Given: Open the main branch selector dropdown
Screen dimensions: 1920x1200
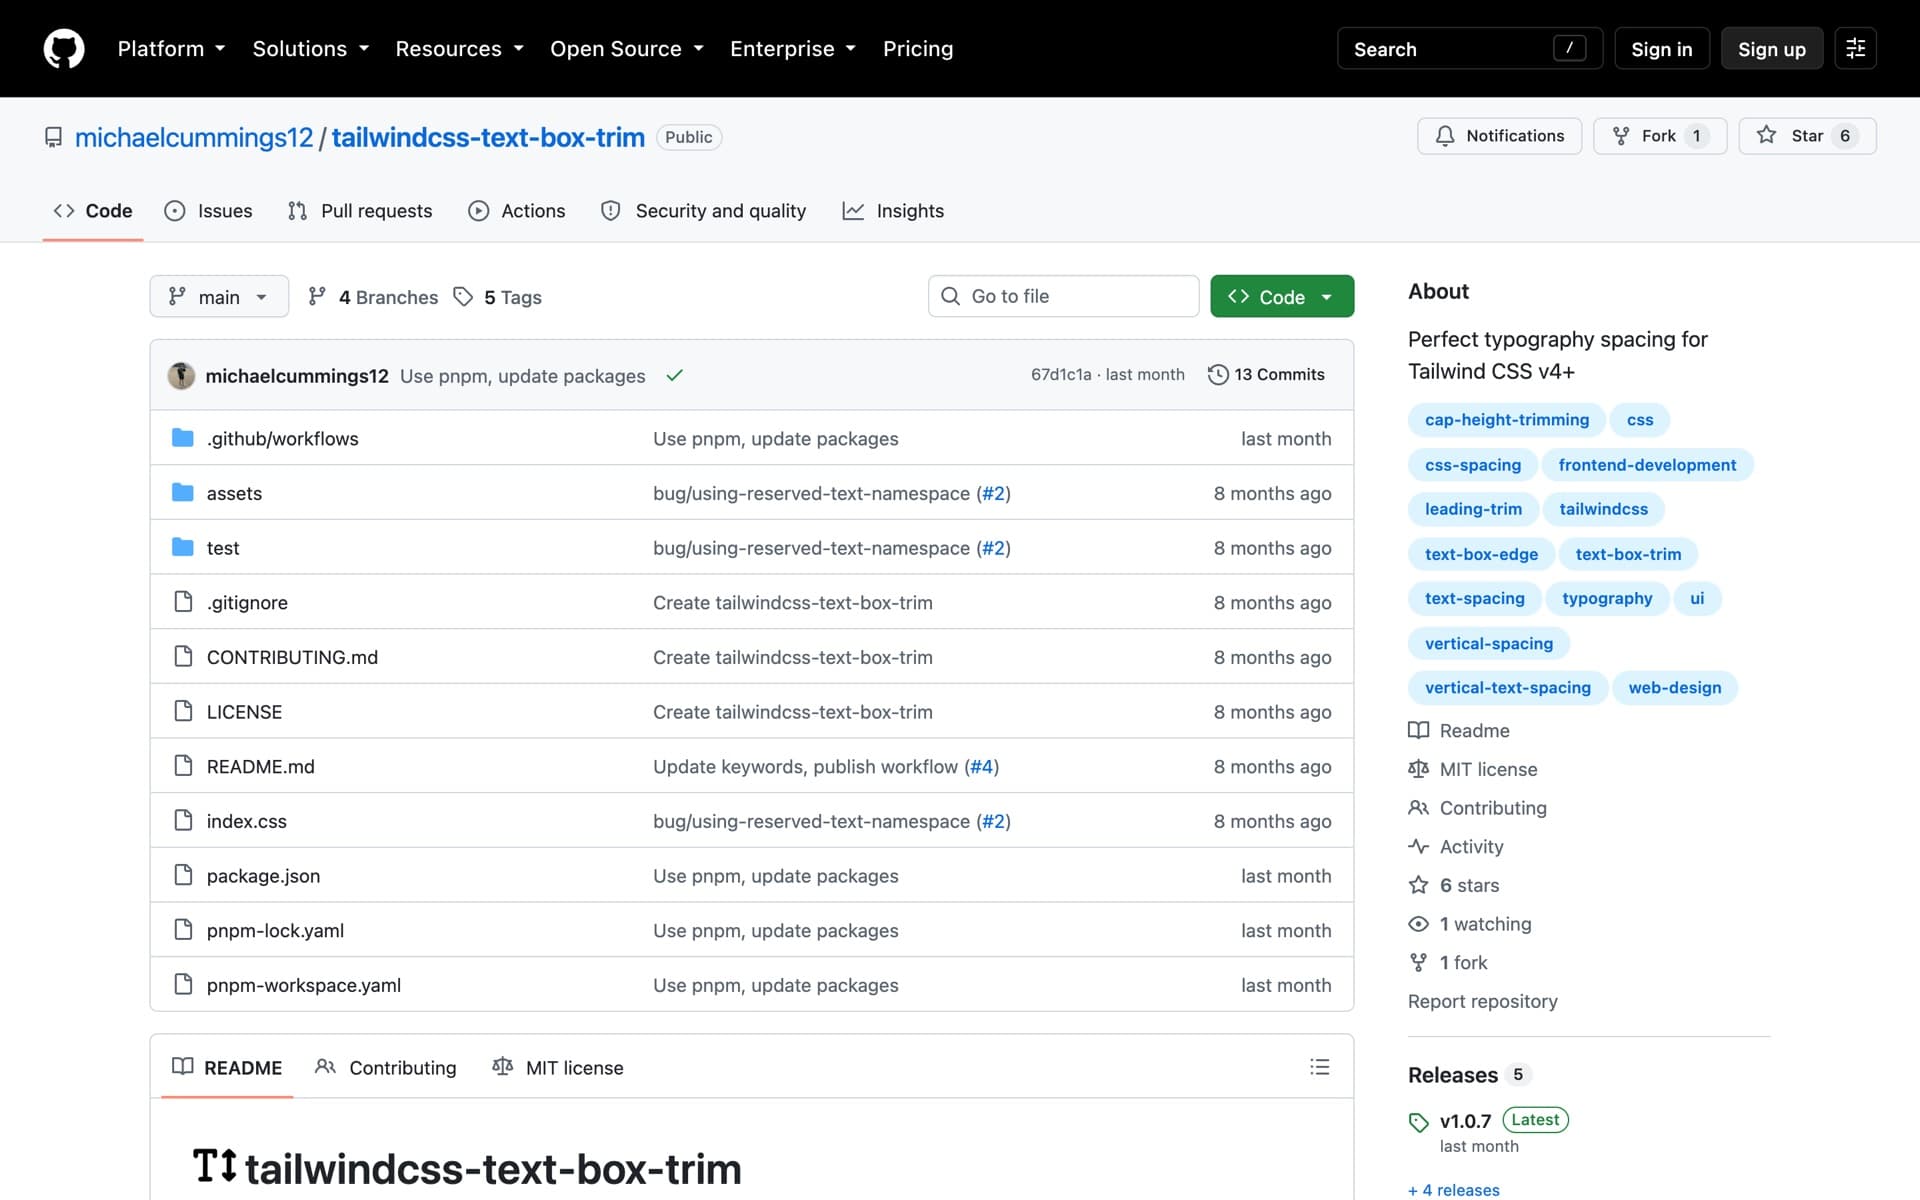Looking at the screenshot, I should tap(219, 296).
